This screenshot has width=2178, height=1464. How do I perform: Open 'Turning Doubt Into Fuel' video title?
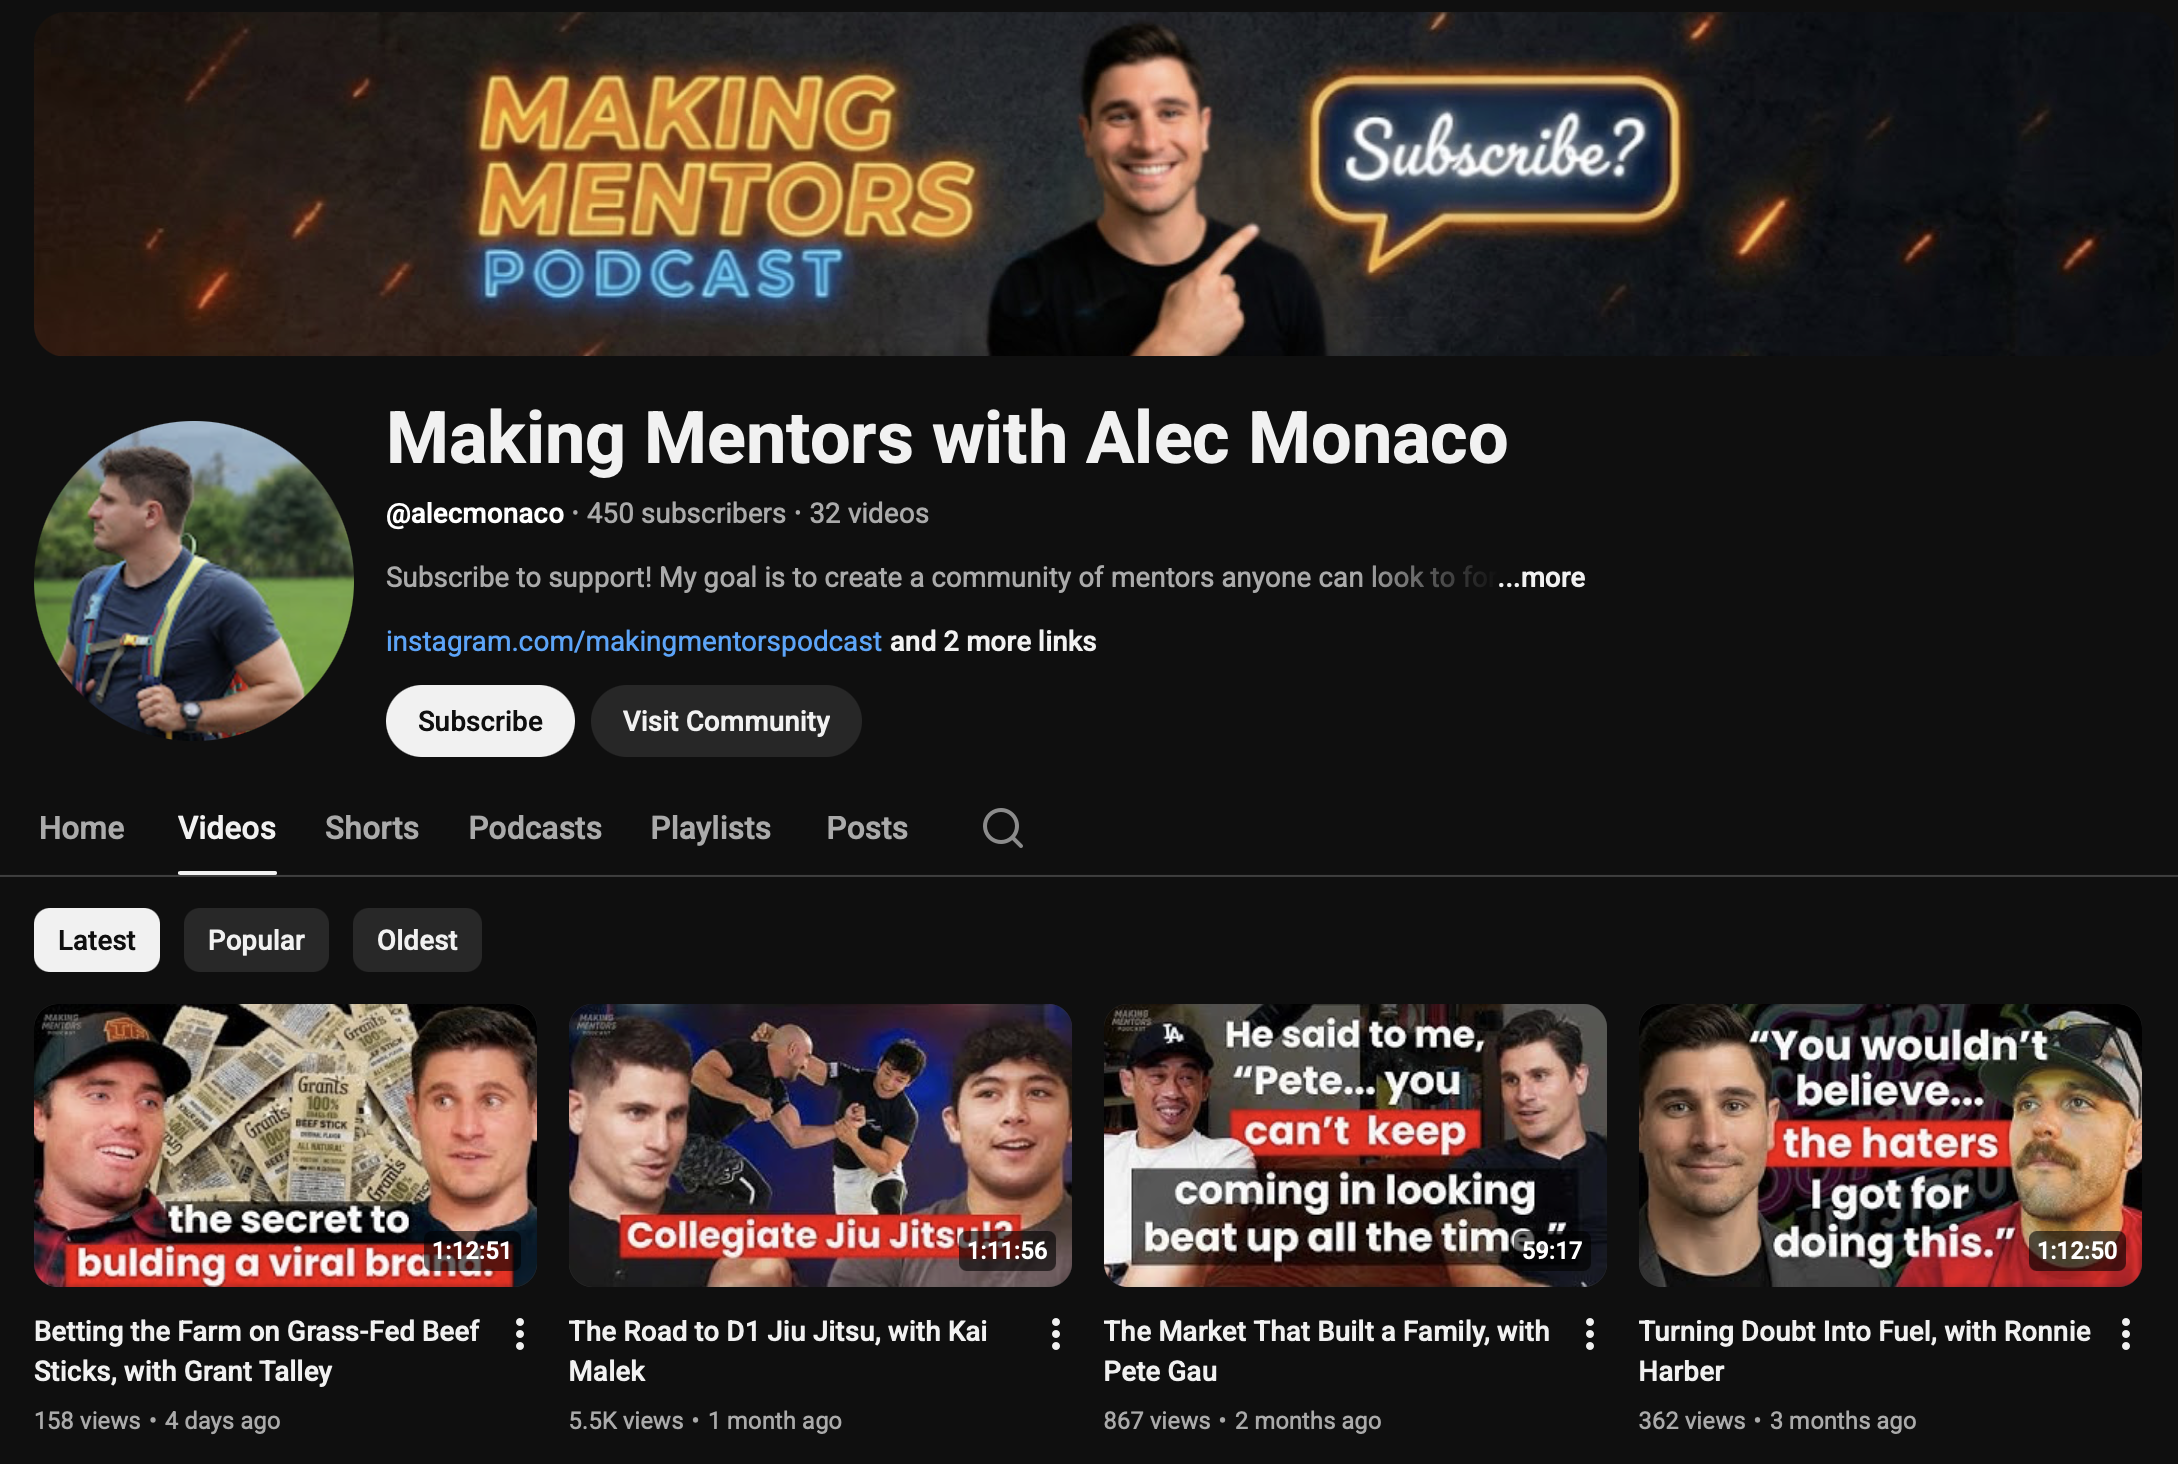(1864, 1351)
